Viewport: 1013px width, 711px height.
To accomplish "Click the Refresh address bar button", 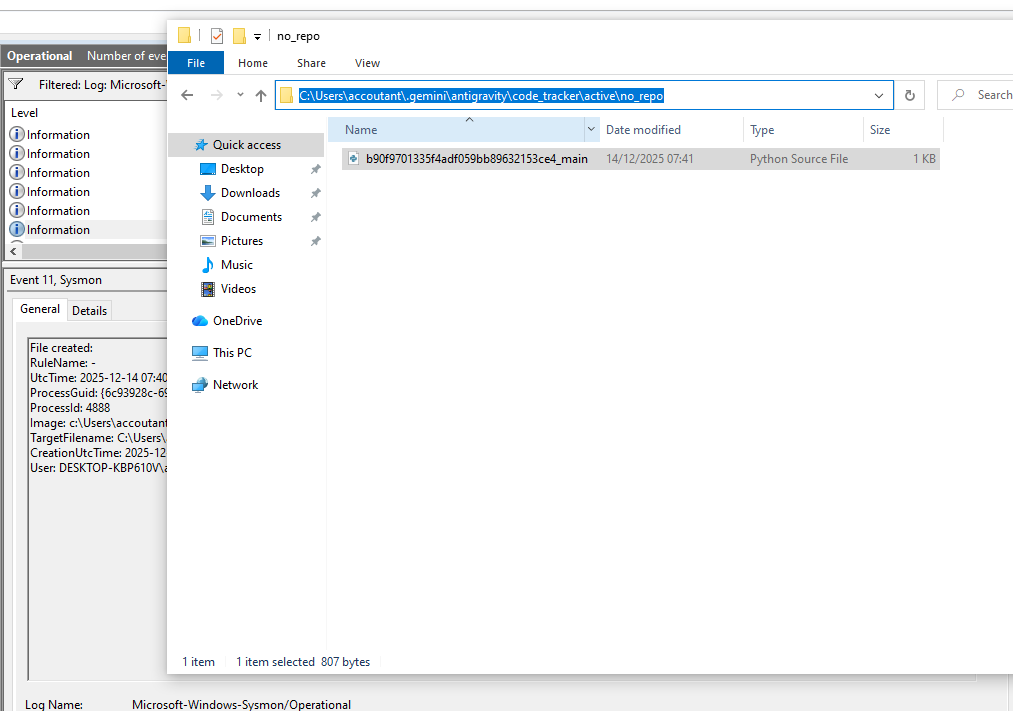I will (x=909, y=95).
